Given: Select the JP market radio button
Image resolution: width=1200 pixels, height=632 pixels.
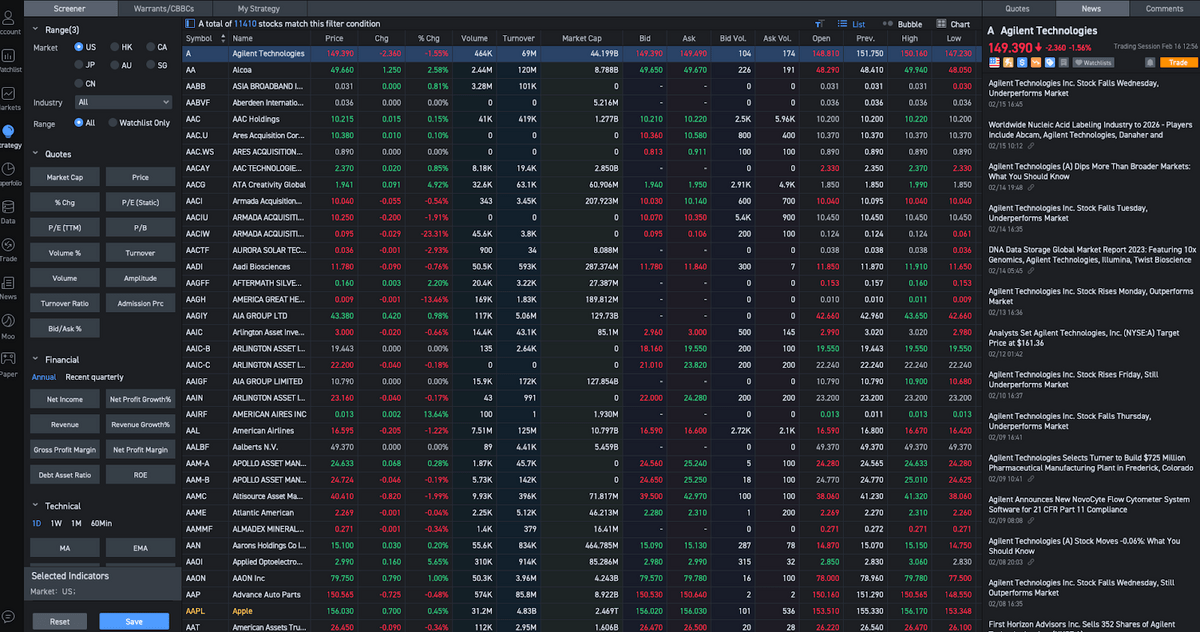Looking at the screenshot, I should point(79,65).
